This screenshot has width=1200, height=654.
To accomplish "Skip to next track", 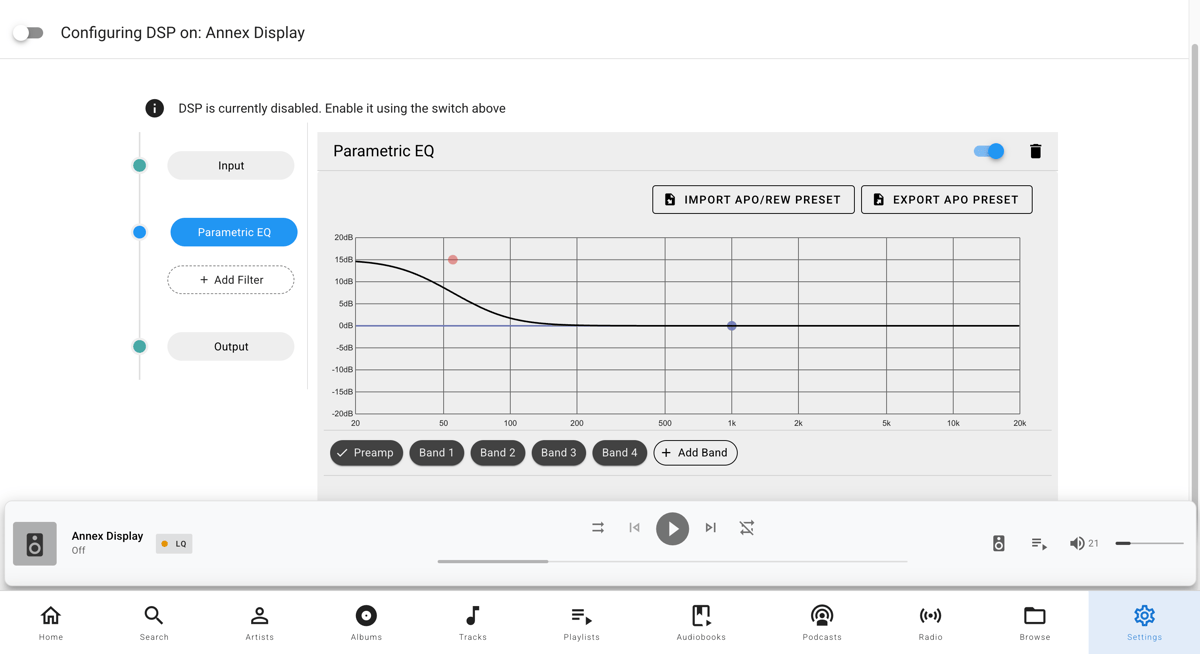I will click(710, 528).
